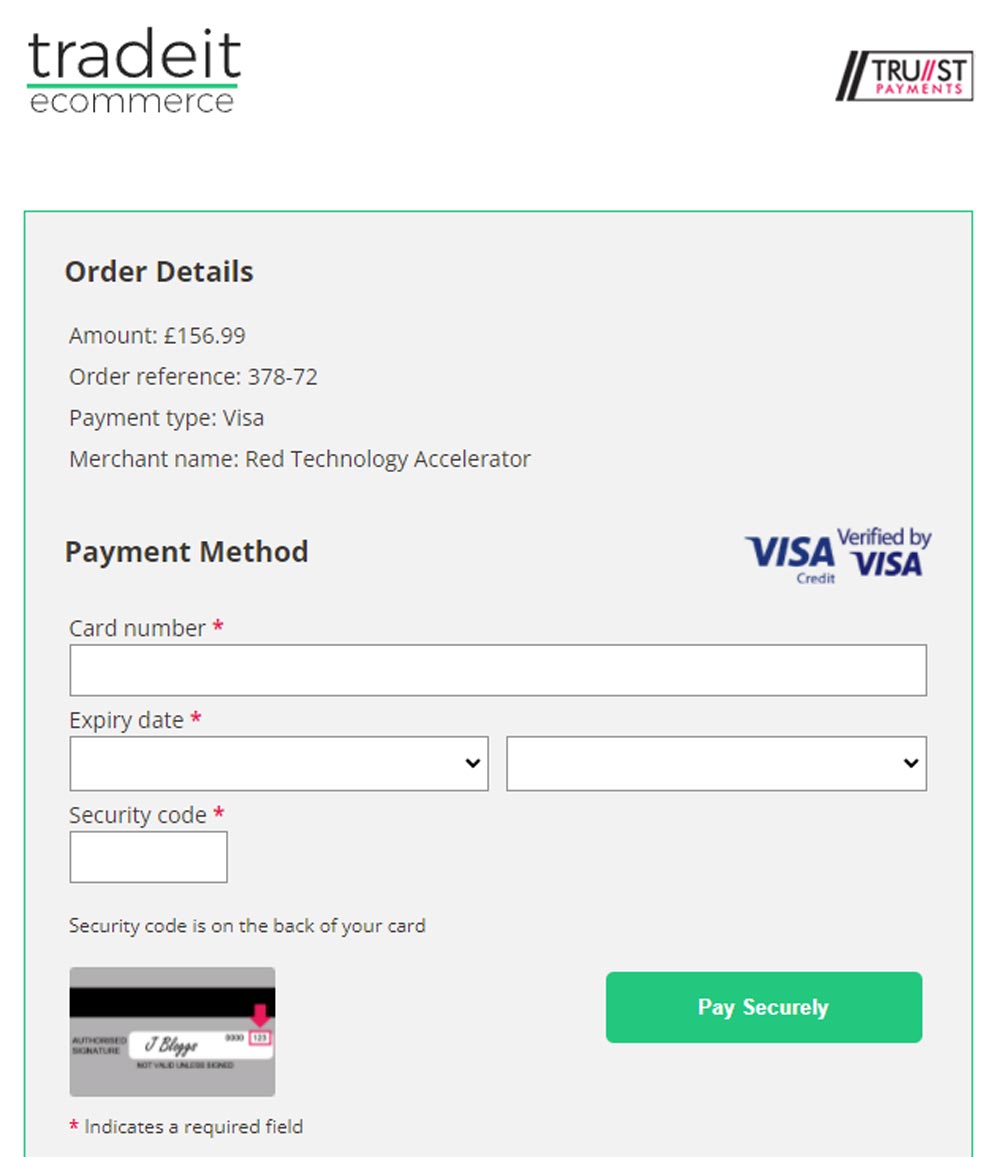Click the Visa Credit logo

coord(790,559)
